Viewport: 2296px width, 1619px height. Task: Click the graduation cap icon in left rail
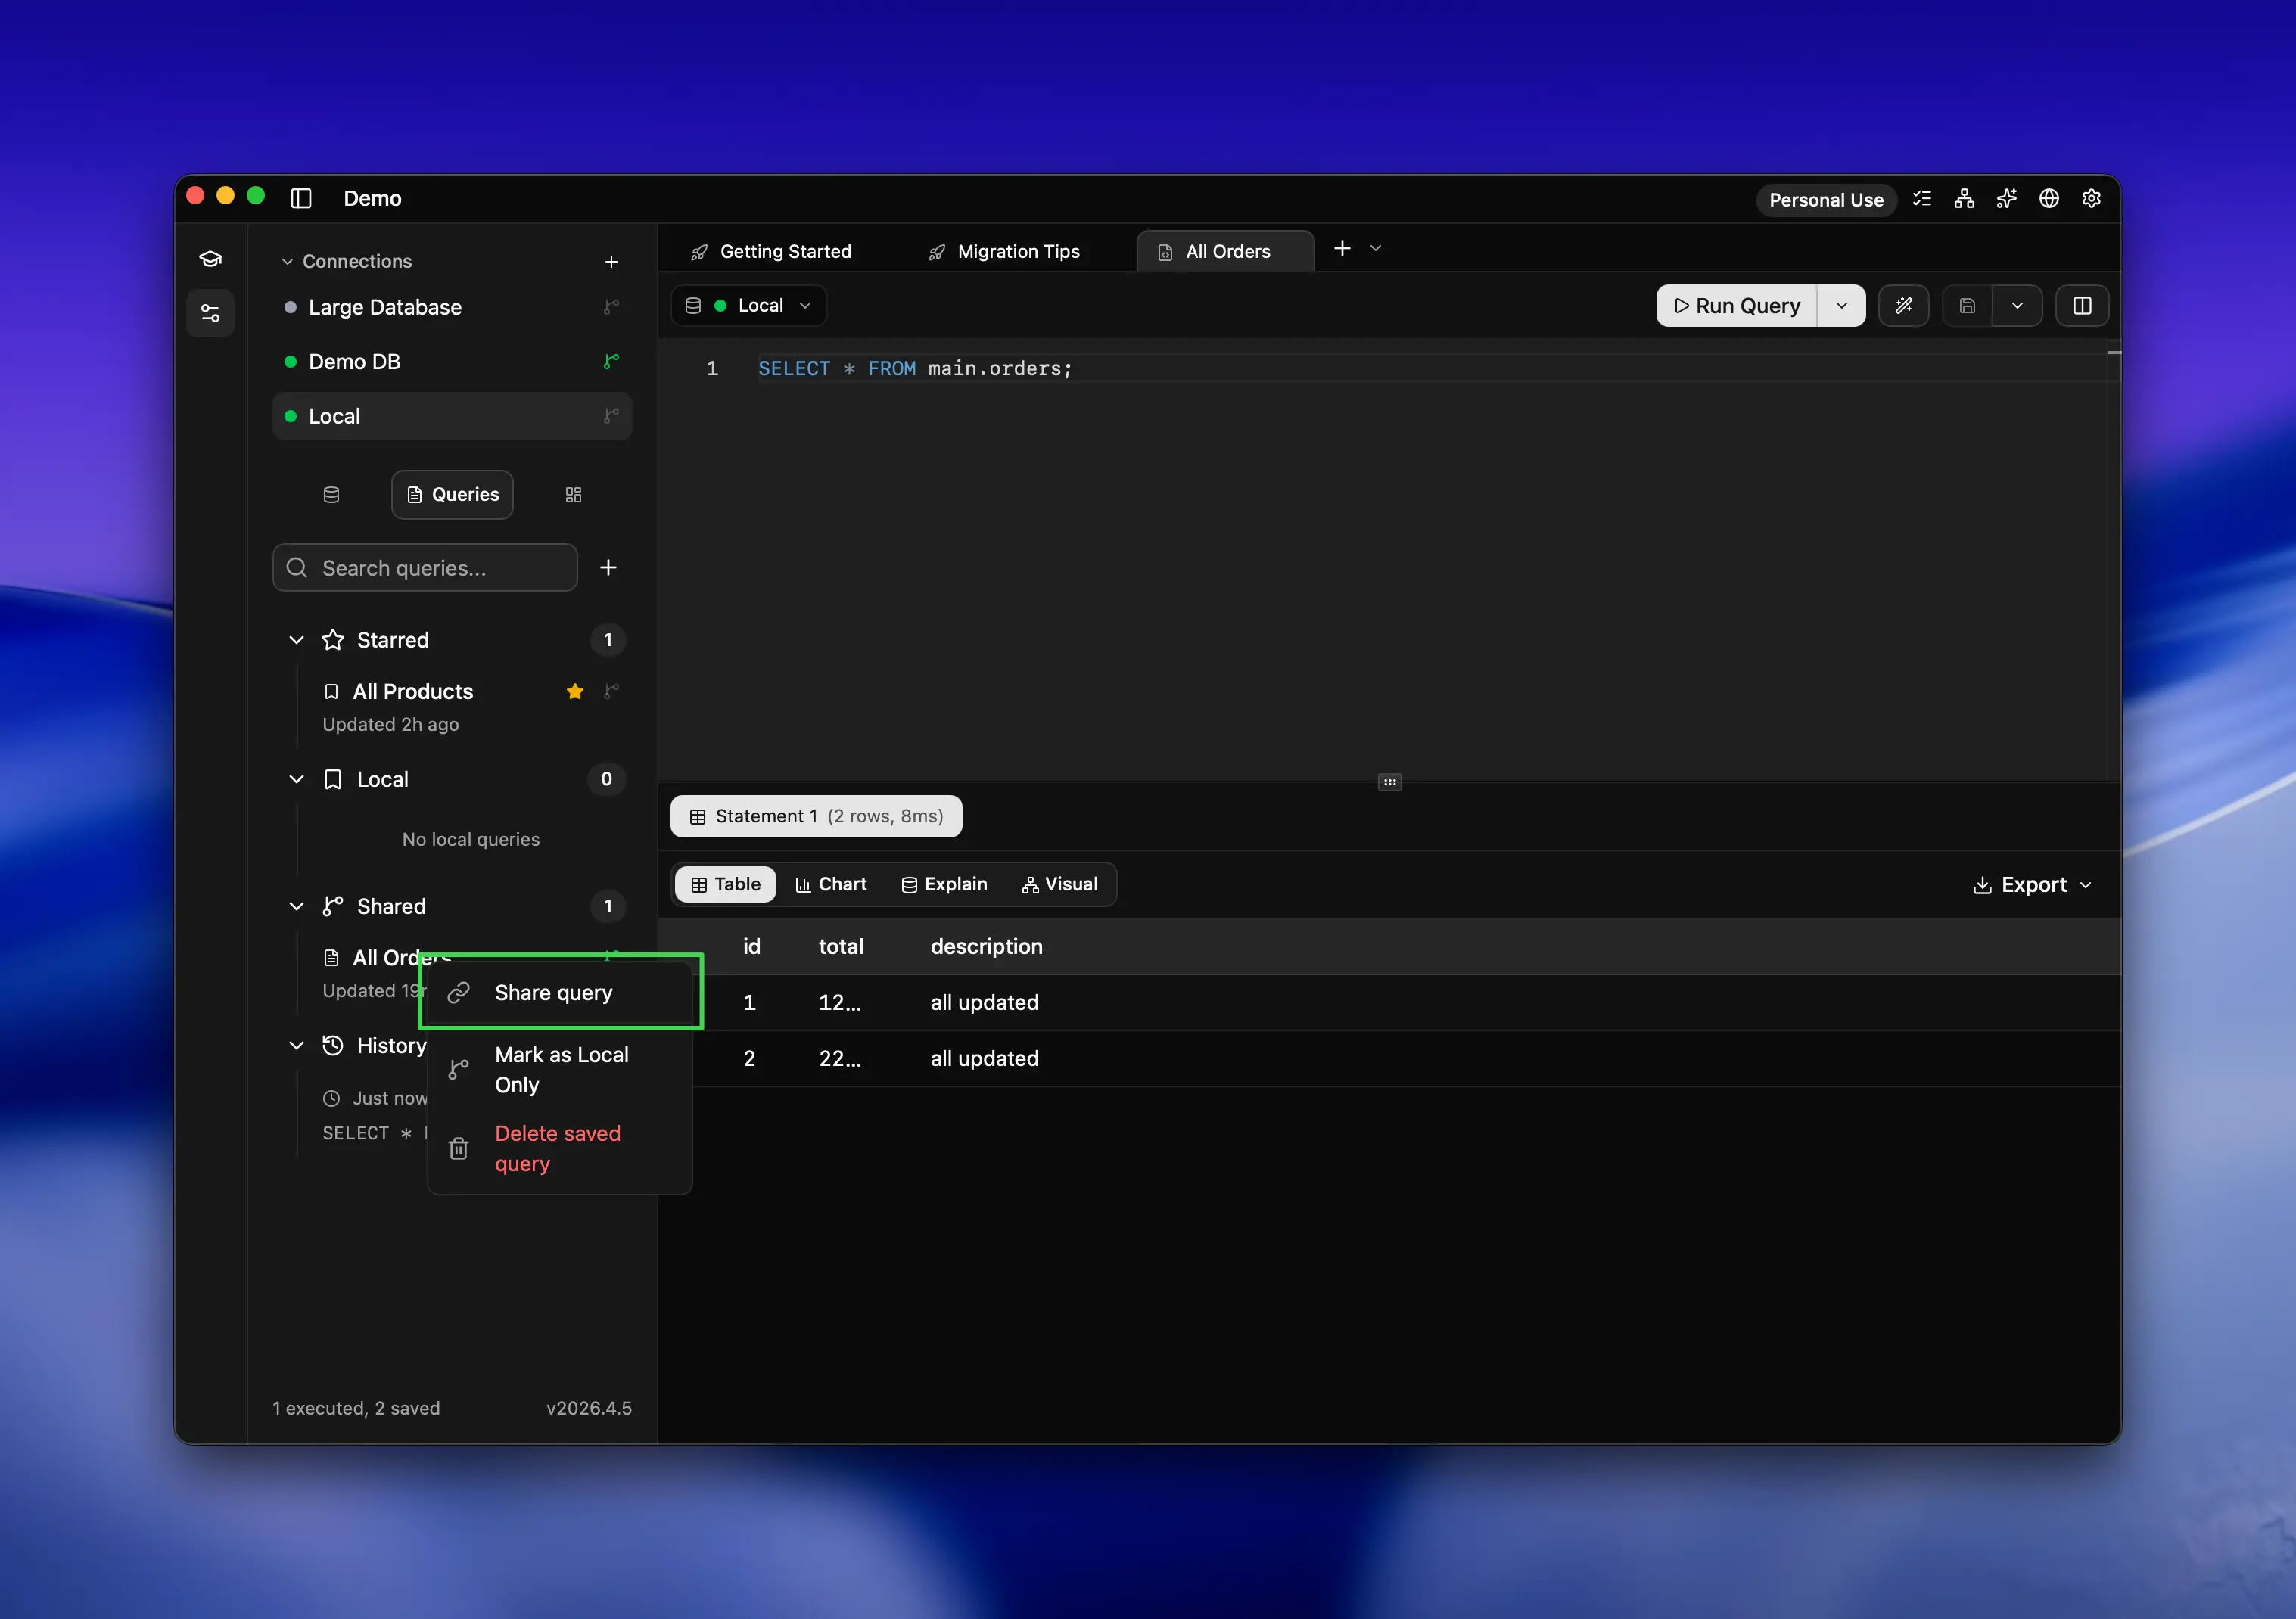coord(210,259)
